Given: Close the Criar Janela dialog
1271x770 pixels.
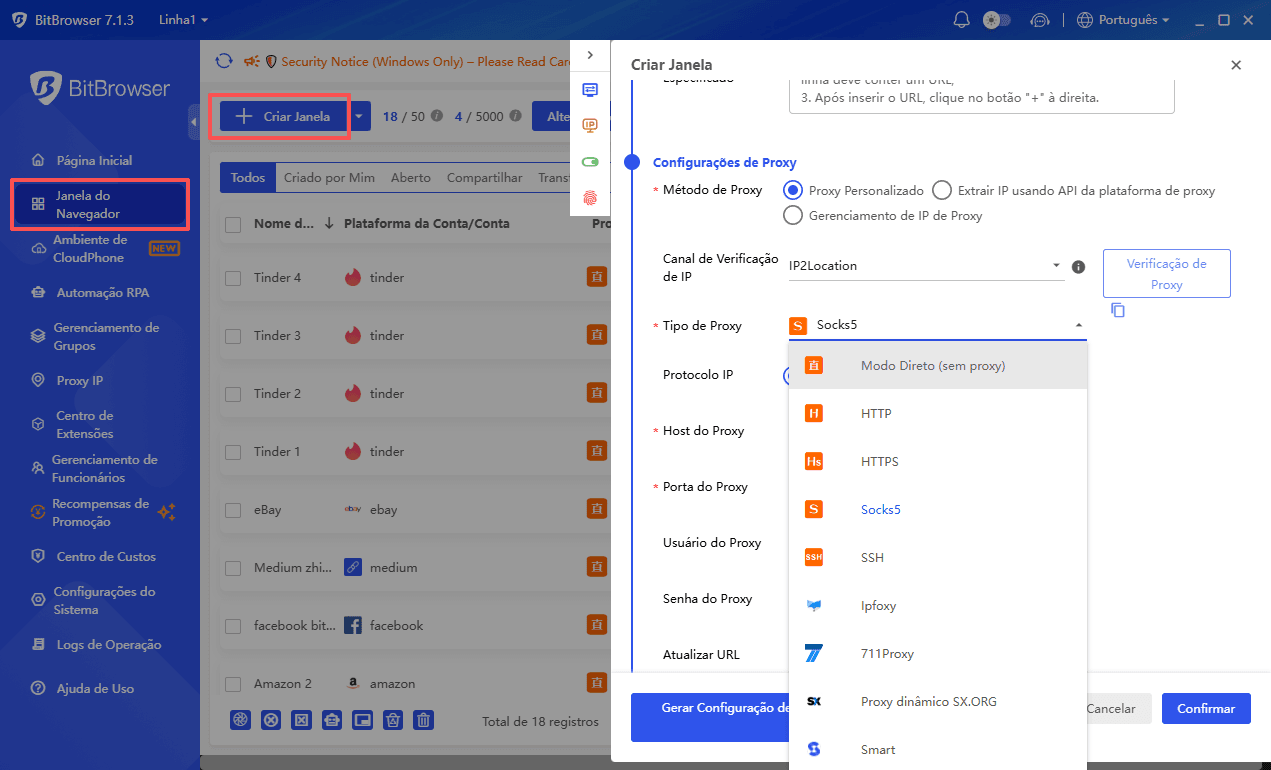Looking at the screenshot, I should (1236, 65).
